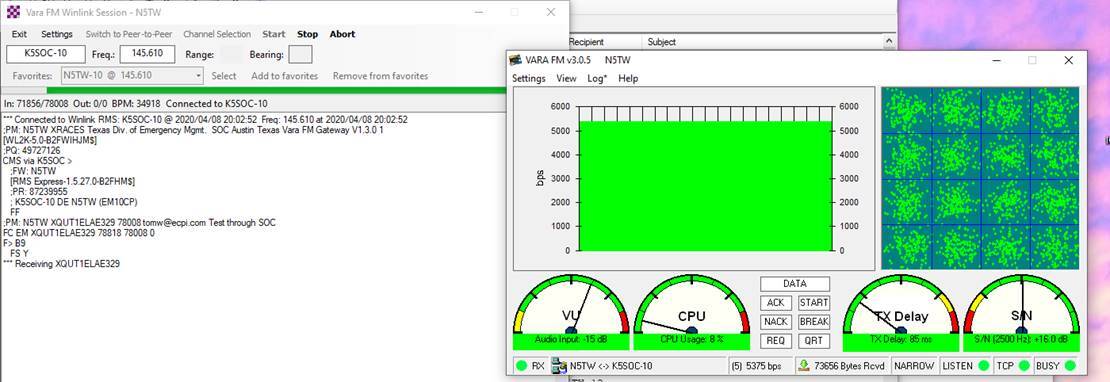Open the Log menu in VARA FM
The image size is (1110, 382).
coord(597,79)
